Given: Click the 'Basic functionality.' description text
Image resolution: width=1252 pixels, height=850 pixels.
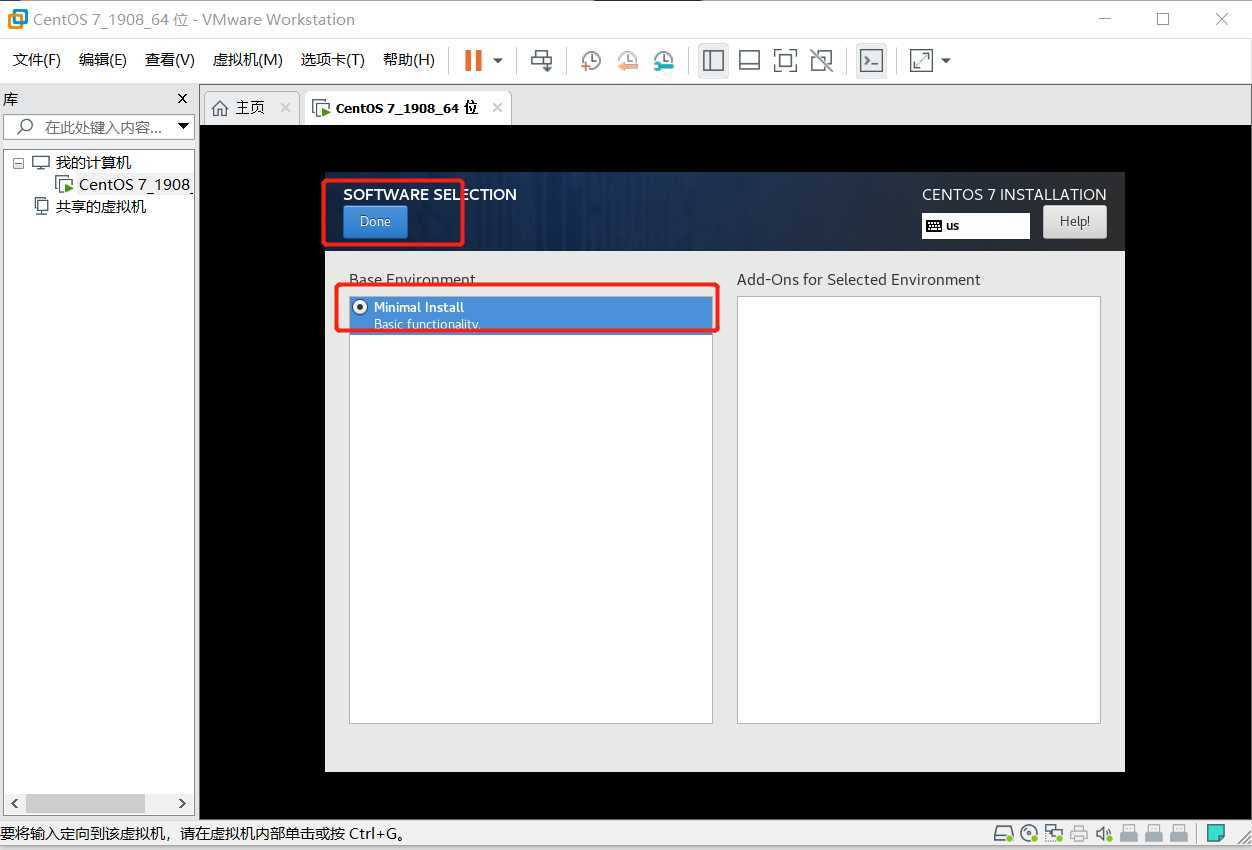Looking at the screenshot, I should click(x=427, y=324).
